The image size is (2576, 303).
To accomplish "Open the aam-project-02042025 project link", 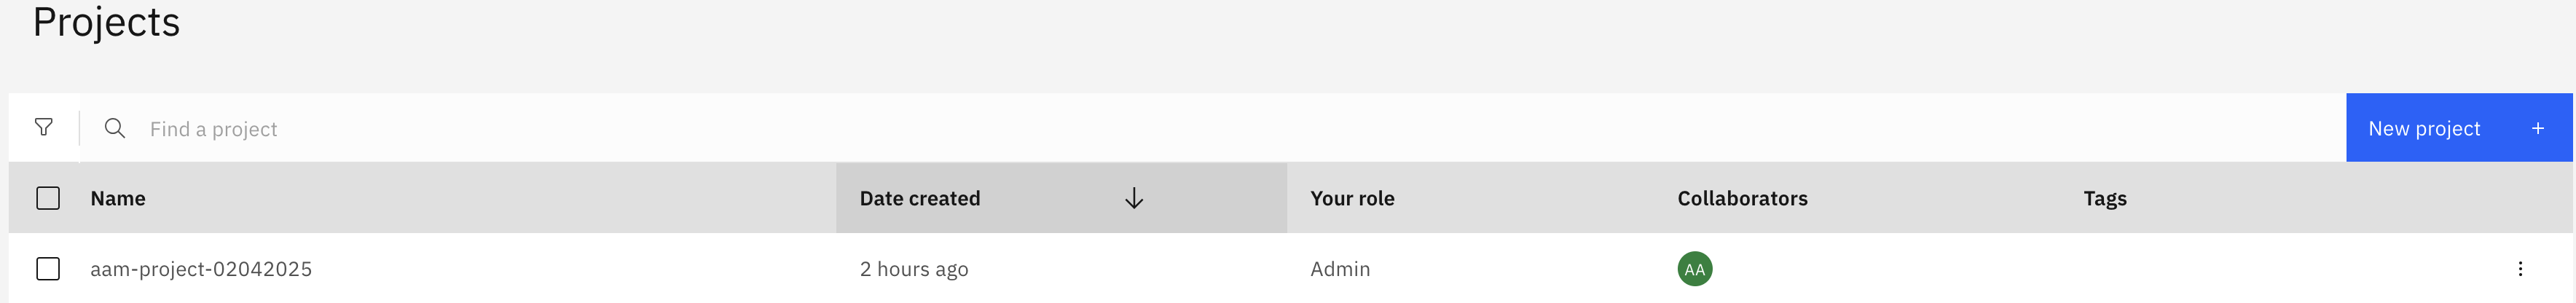I will coord(201,269).
